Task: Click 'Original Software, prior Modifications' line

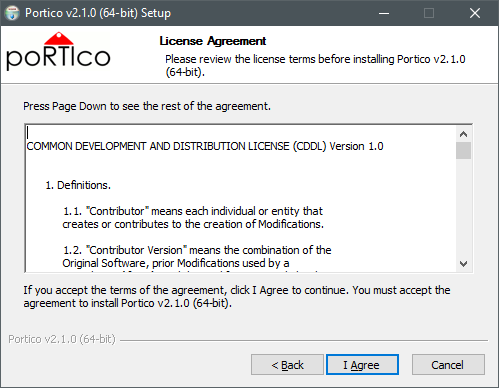Action: coord(176,263)
